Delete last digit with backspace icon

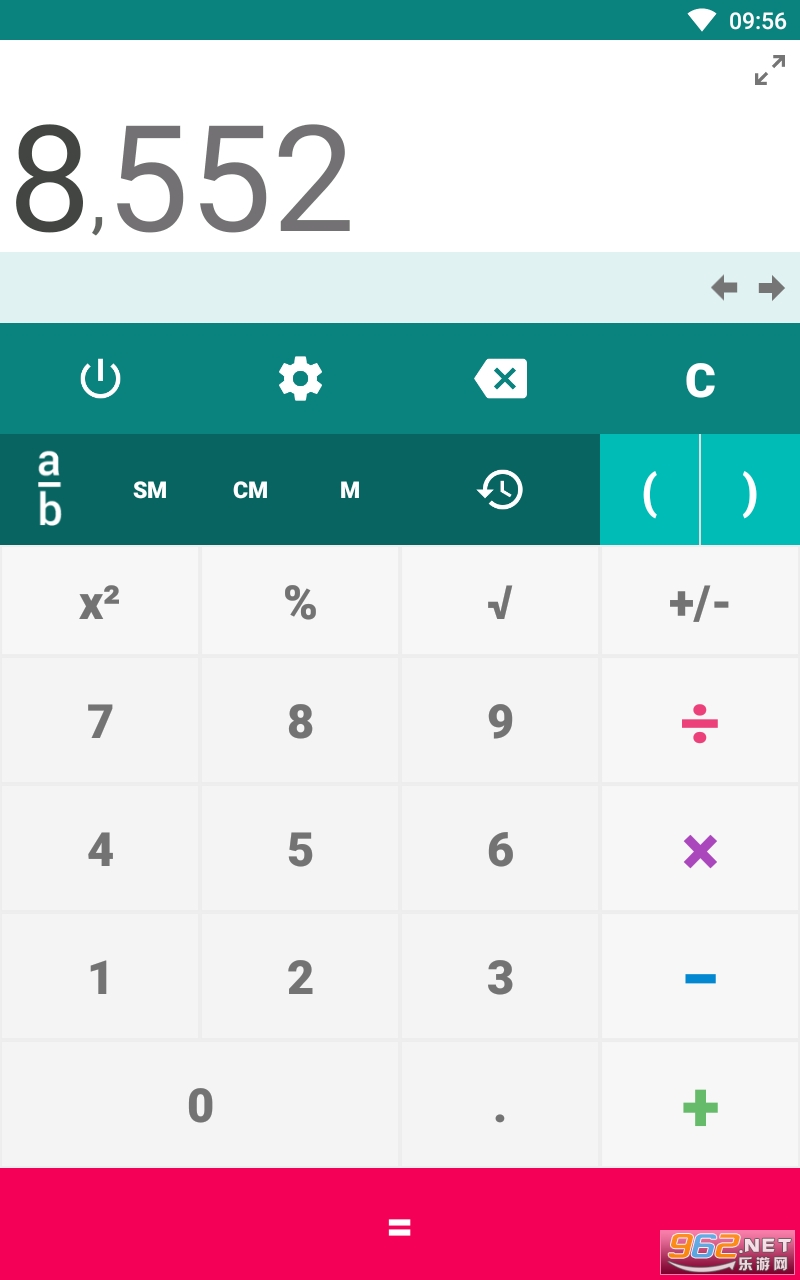coord(500,379)
